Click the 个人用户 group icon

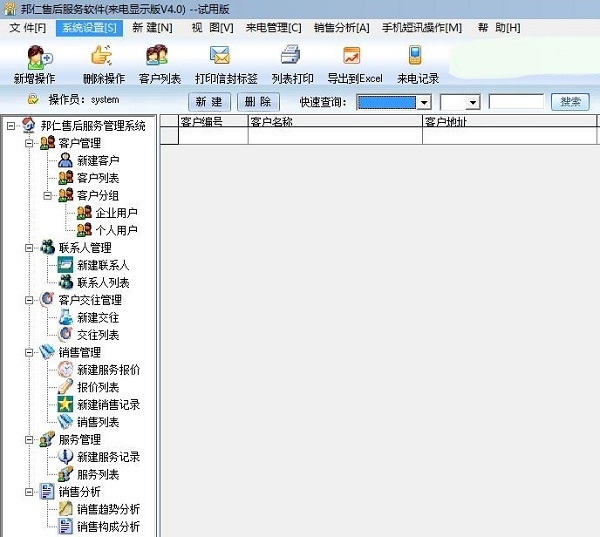click(84, 230)
